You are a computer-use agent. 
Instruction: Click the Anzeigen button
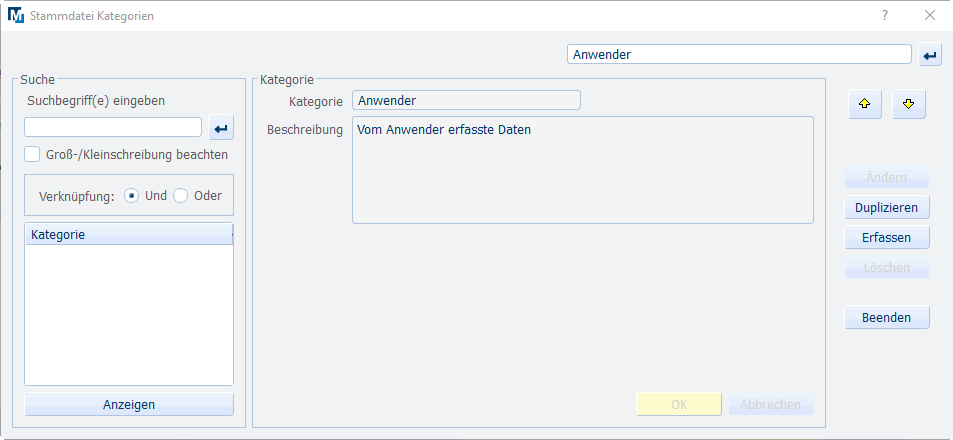(x=128, y=404)
